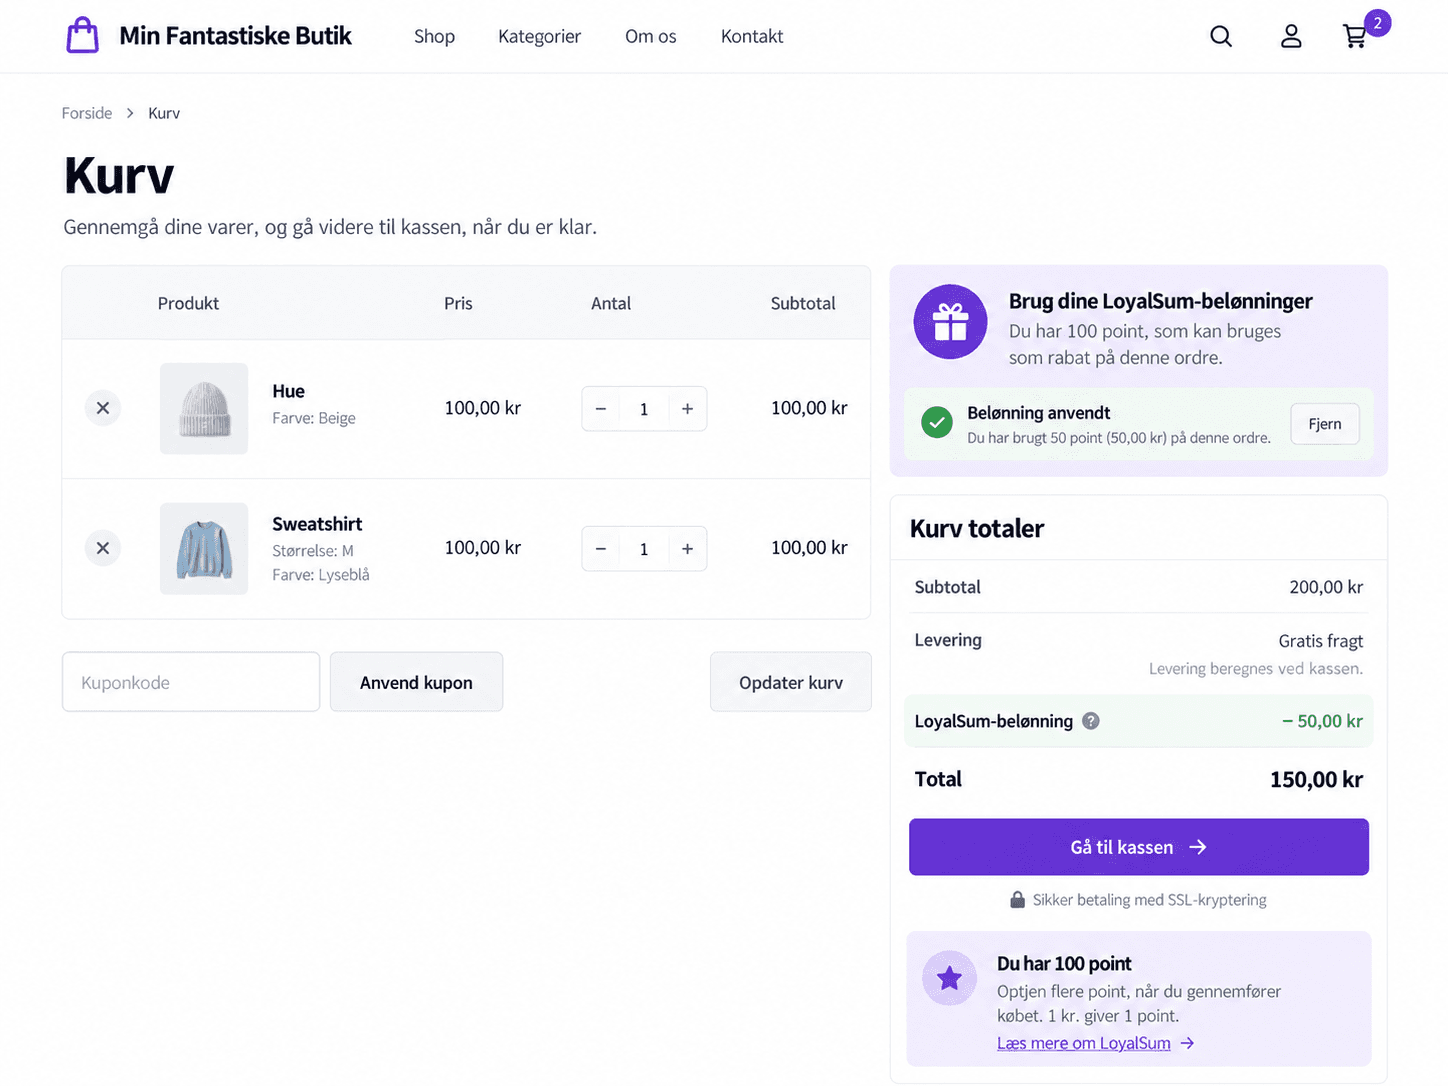Image resolution: width=1448 pixels, height=1086 pixels.
Task: Open the cart icon with badge 2
Action: pyautogui.click(x=1355, y=37)
